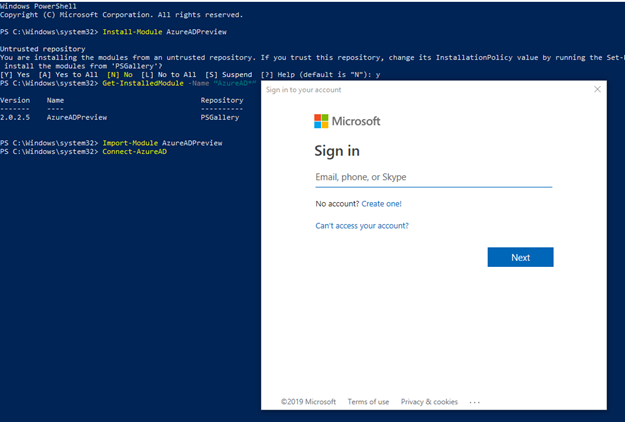Image resolution: width=625 pixels, height=422 pixels.
Task: Click the Get-InstalledModule command line
Action: [179, 83]
